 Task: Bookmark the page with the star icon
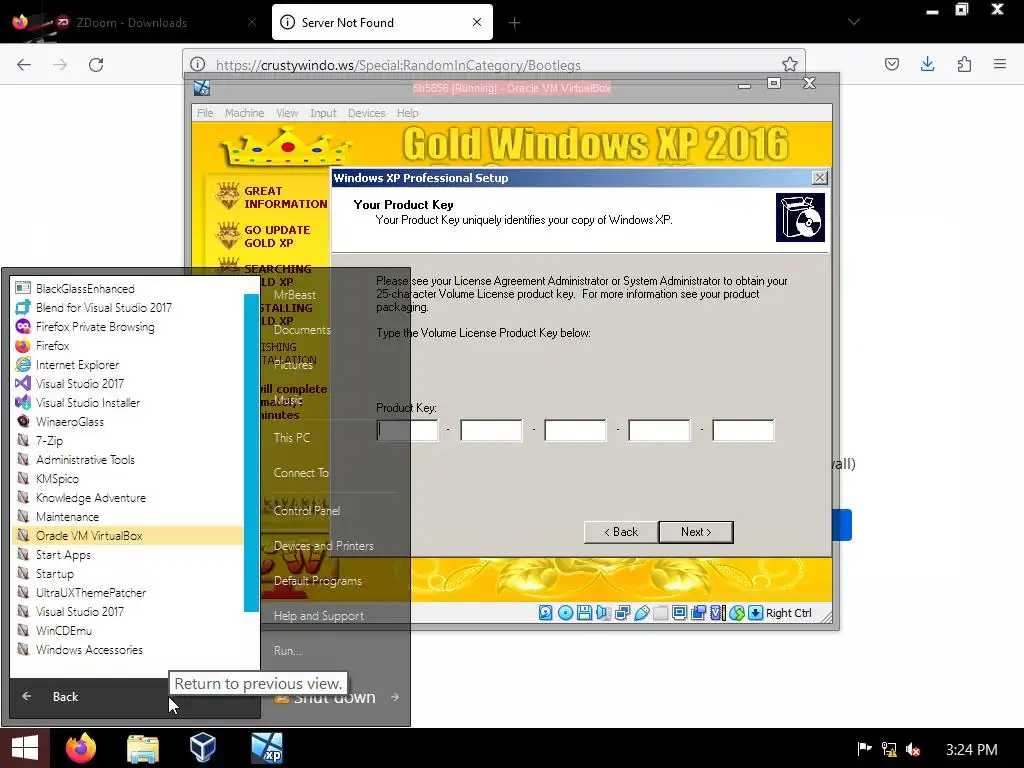click(790, 64)
